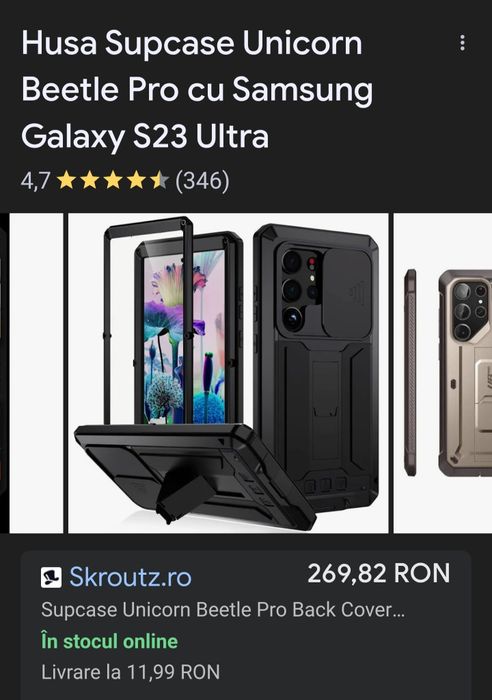Image resolution: width=492 pixels, height=700 pixels.
Task: View the bronze Supcase case image
Action: click(443, 373)
